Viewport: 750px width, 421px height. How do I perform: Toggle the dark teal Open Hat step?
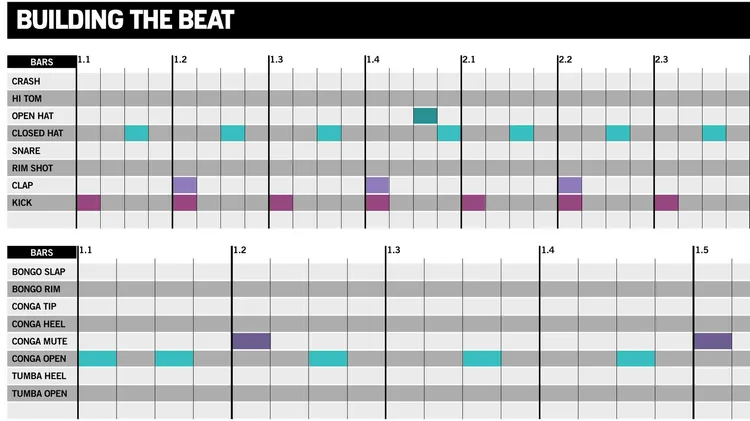tap(425, 116)
